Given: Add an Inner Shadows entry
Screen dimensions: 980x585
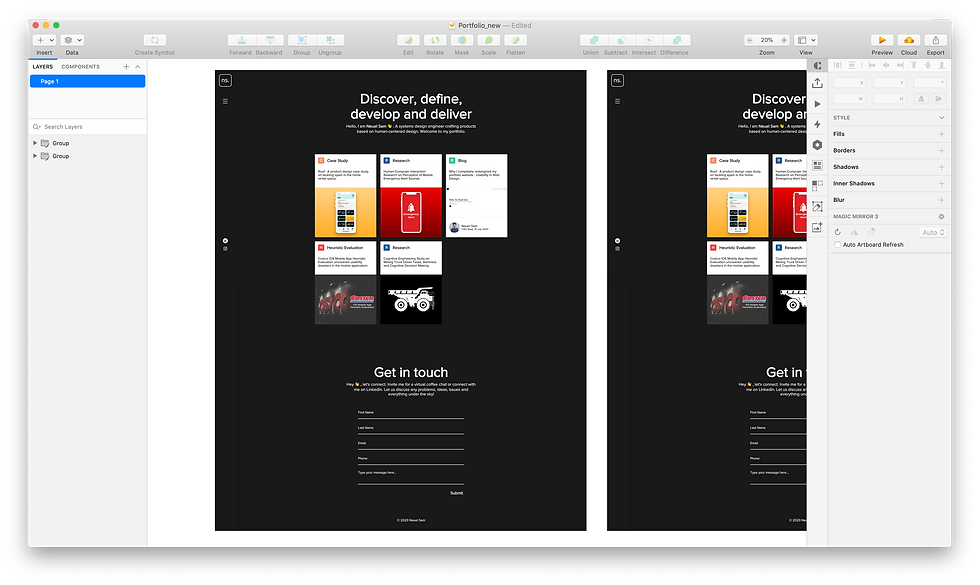Looking at the screenshot, I should pos(941,184).
